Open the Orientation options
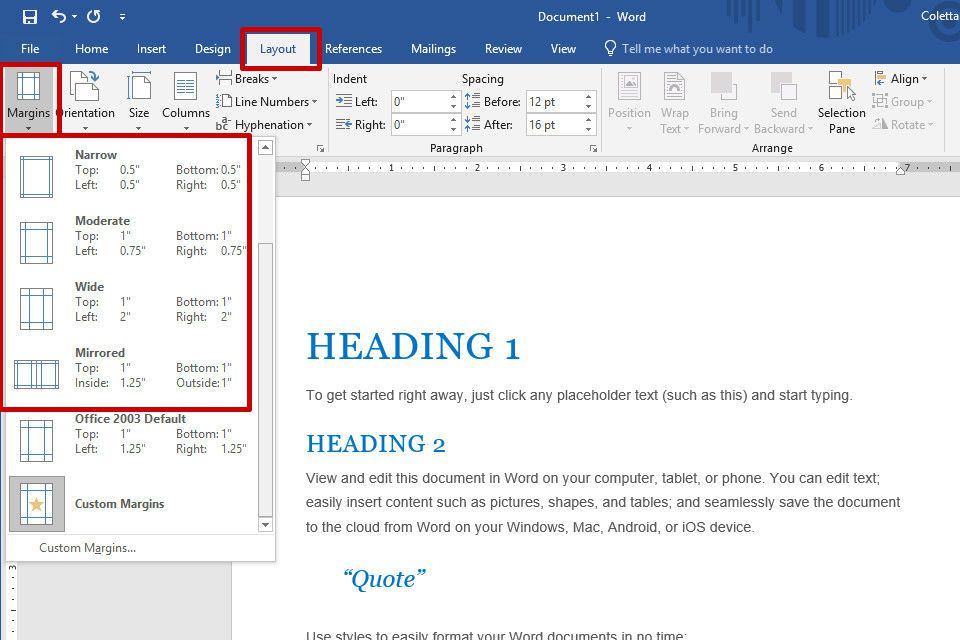Screen dimensions: 960x640 [x=85, y=100]
